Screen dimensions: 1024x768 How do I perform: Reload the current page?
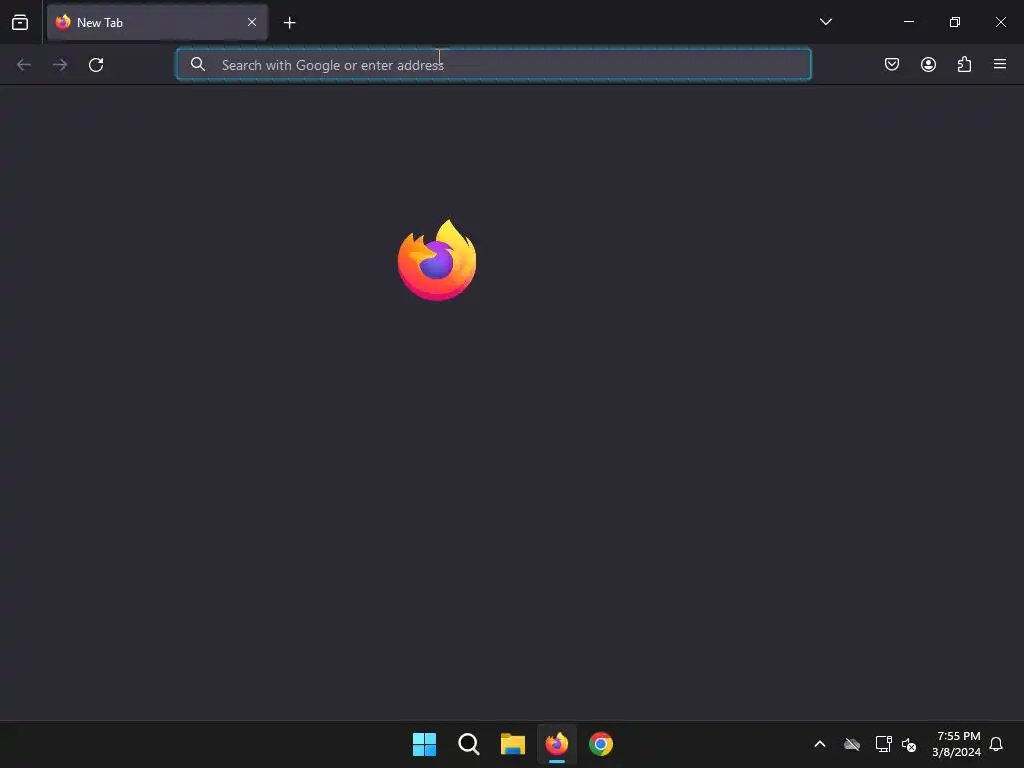96,65
